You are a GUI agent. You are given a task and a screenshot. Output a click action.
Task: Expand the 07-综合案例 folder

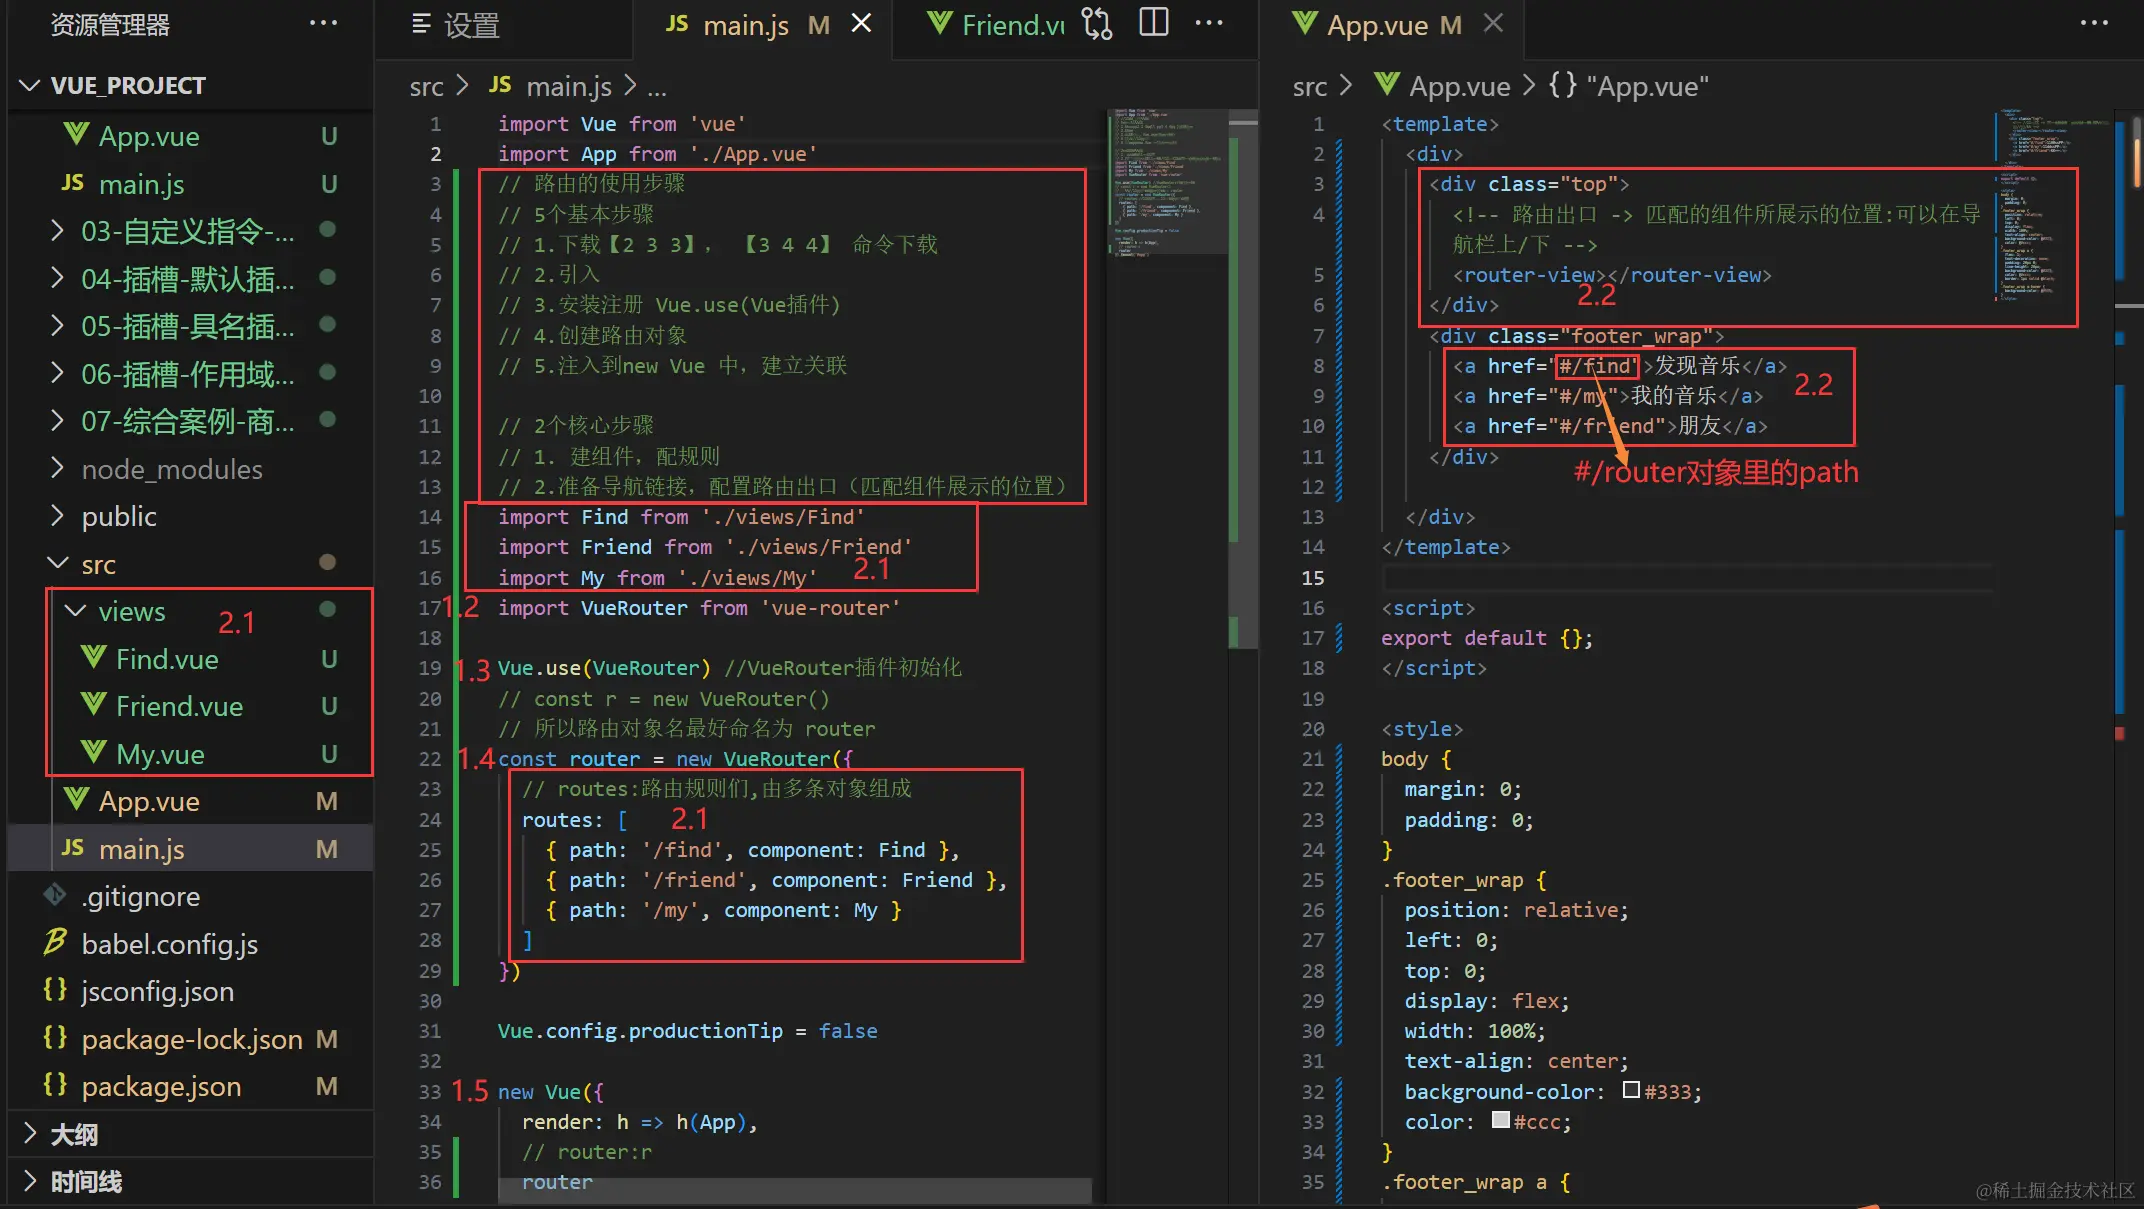click(57, 421)
